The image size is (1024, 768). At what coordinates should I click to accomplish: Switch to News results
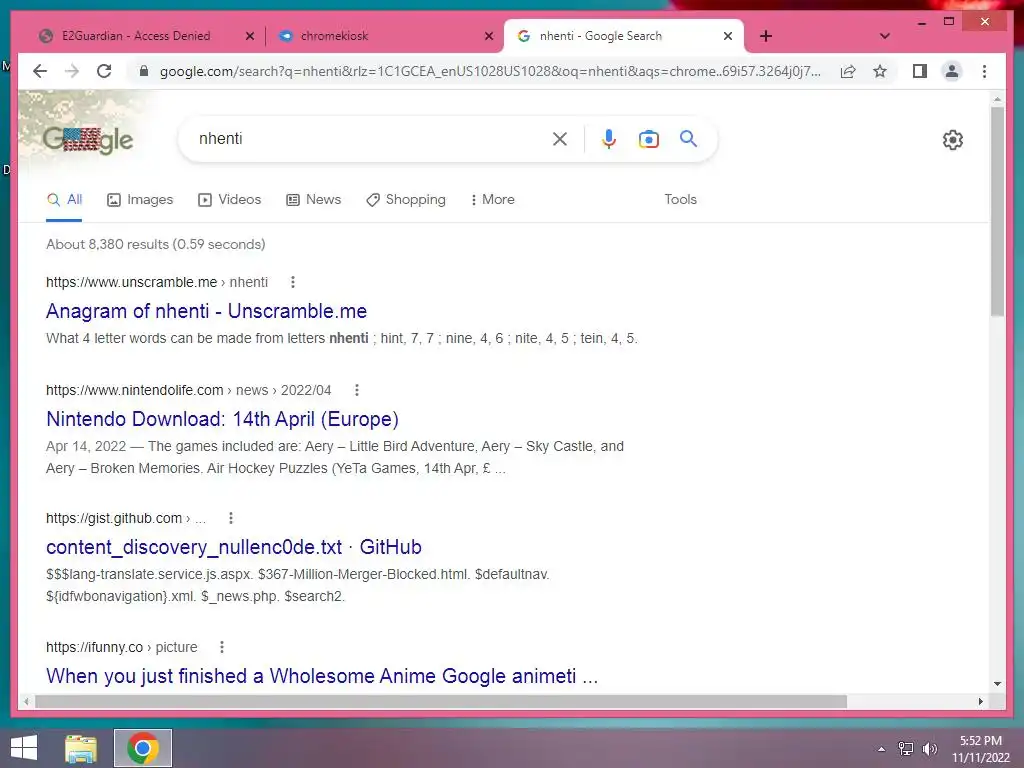point(313,199)
